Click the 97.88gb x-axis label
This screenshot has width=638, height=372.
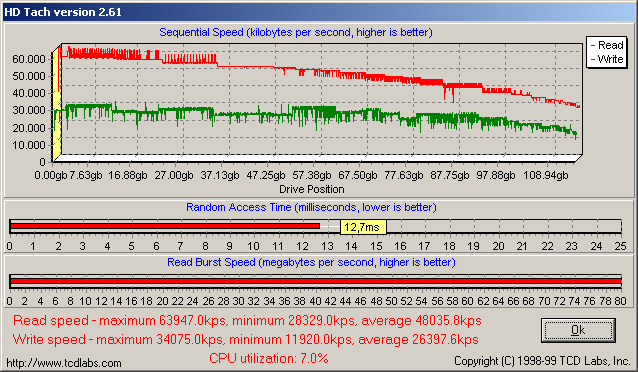coord(496,175)
